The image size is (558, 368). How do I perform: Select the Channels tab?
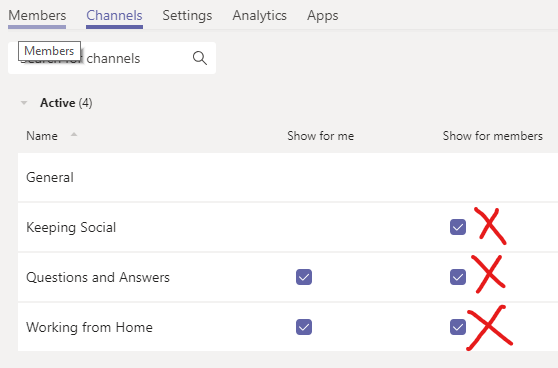coord(114,16)
